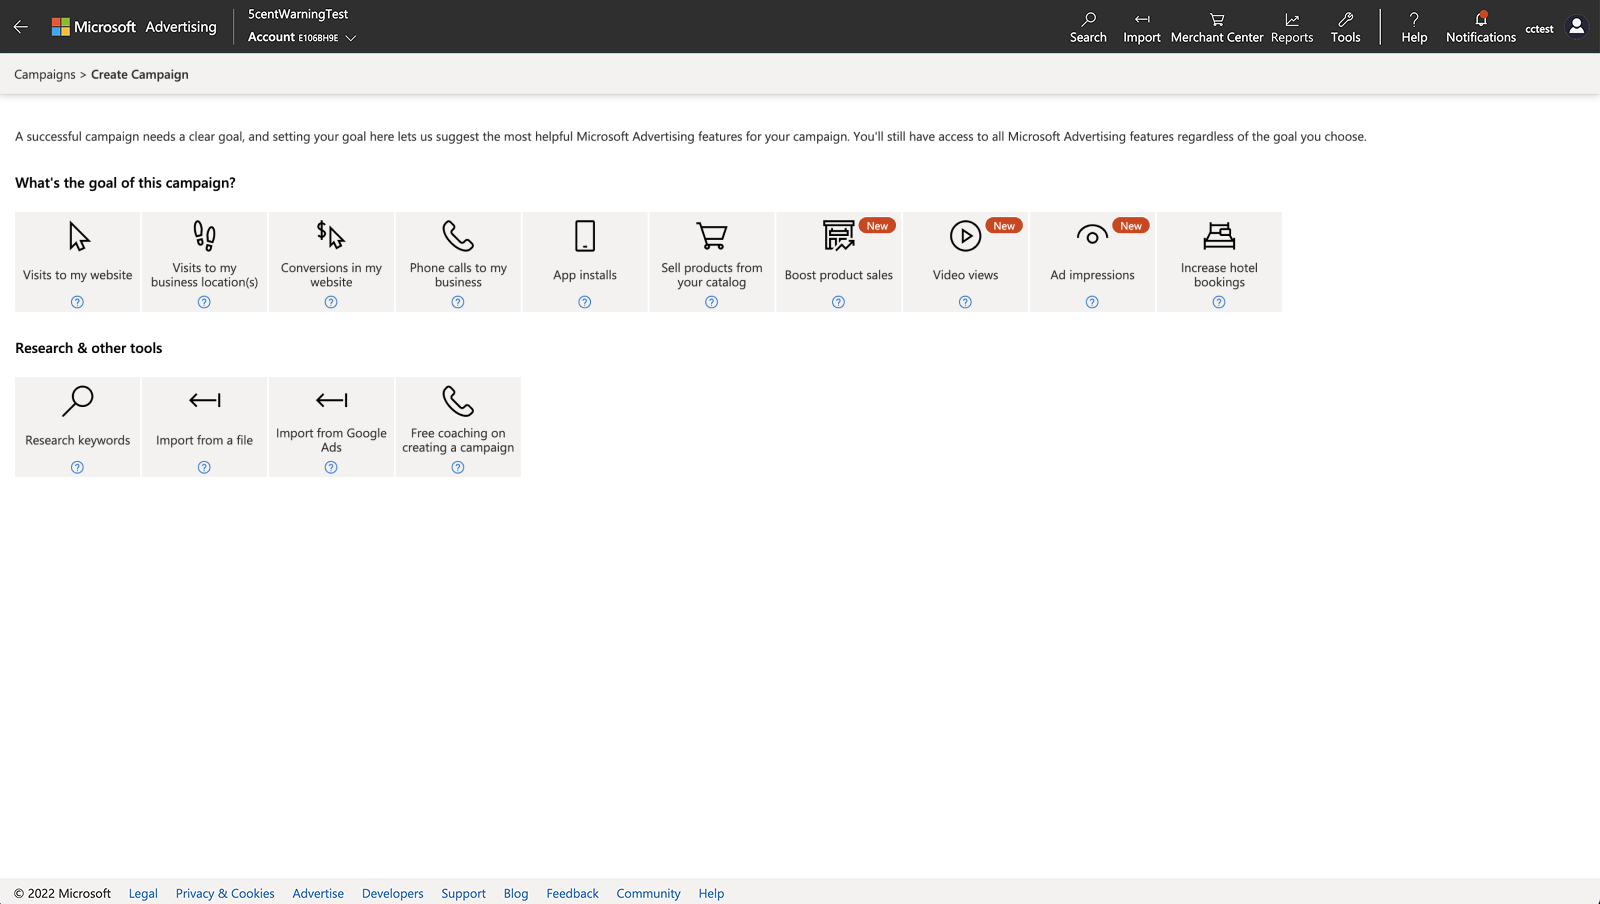Open help icon under Import from Google Ads
The width and height of the screenshot is (1600, 904).
331,467
